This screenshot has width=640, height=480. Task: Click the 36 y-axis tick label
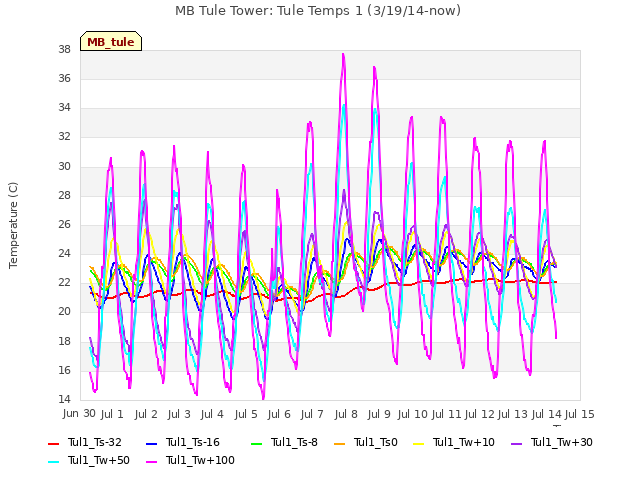pyautogui.click(x=64, y=79)
